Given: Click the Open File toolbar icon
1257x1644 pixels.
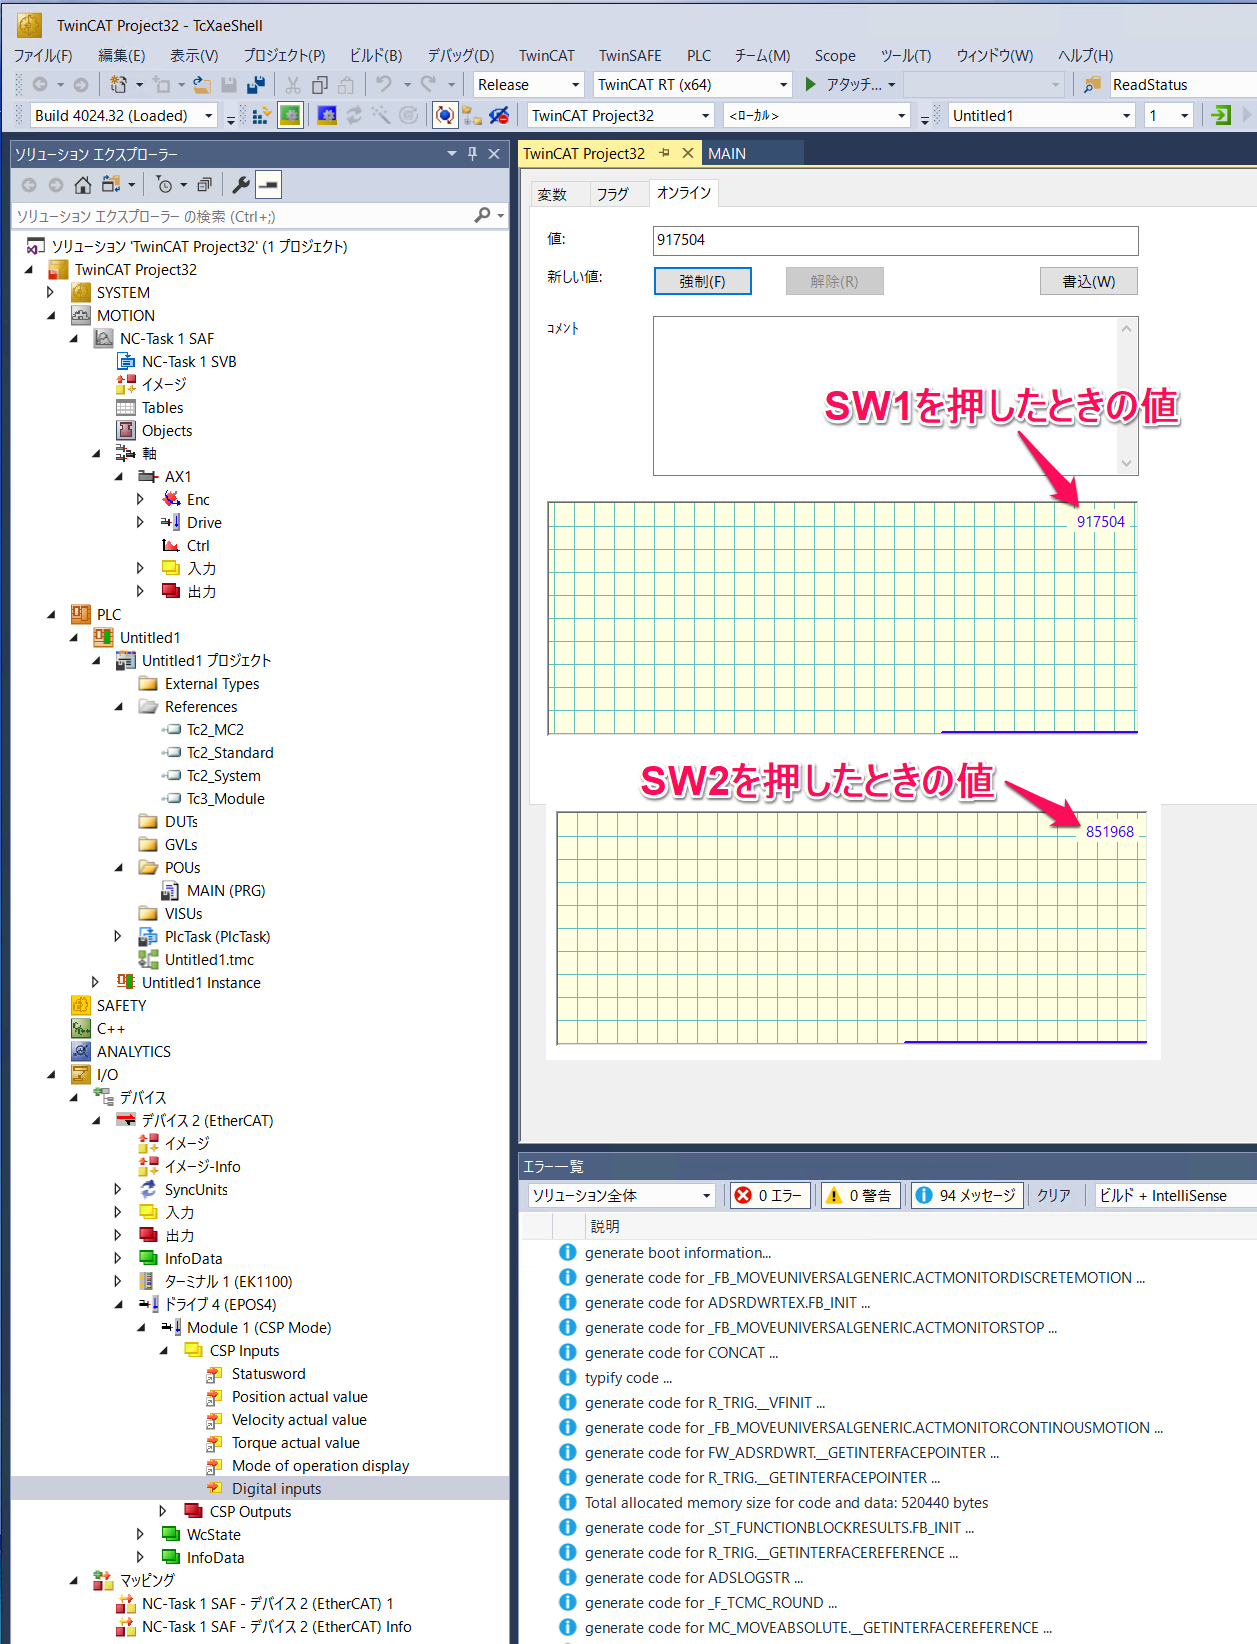Looking at the screenshot, I should click(201, 85).
